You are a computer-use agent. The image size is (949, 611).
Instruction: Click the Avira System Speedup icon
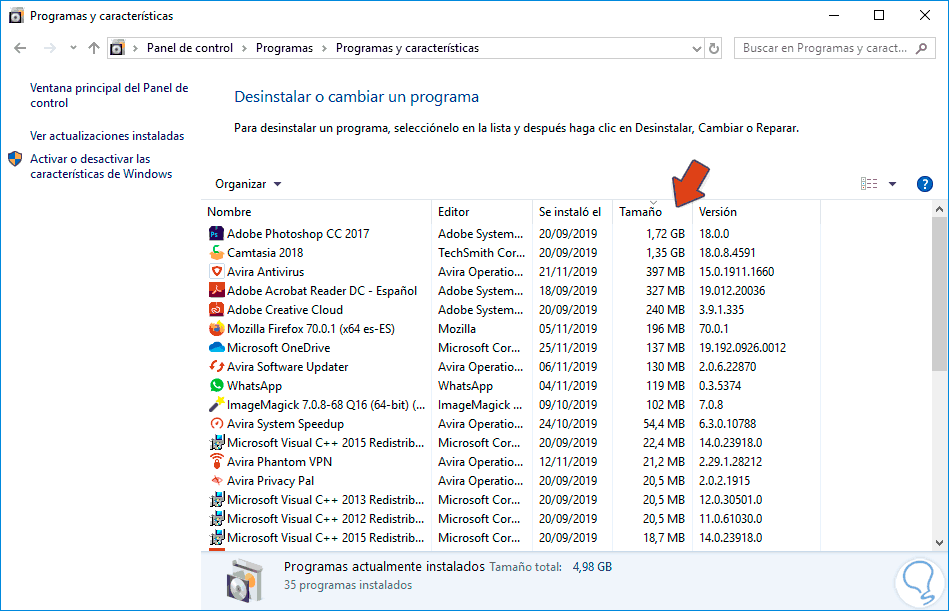(x=216, y=423)
